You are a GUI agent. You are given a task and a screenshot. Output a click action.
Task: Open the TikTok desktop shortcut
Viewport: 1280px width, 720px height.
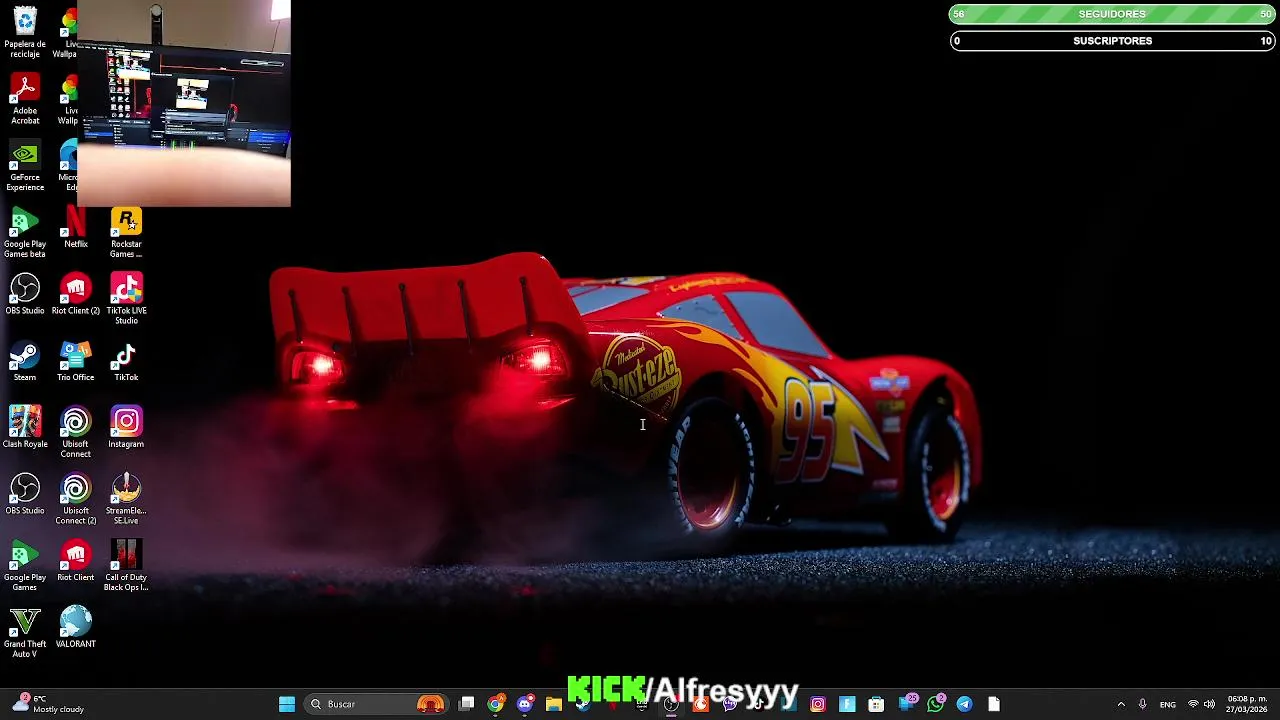[126, 361]
